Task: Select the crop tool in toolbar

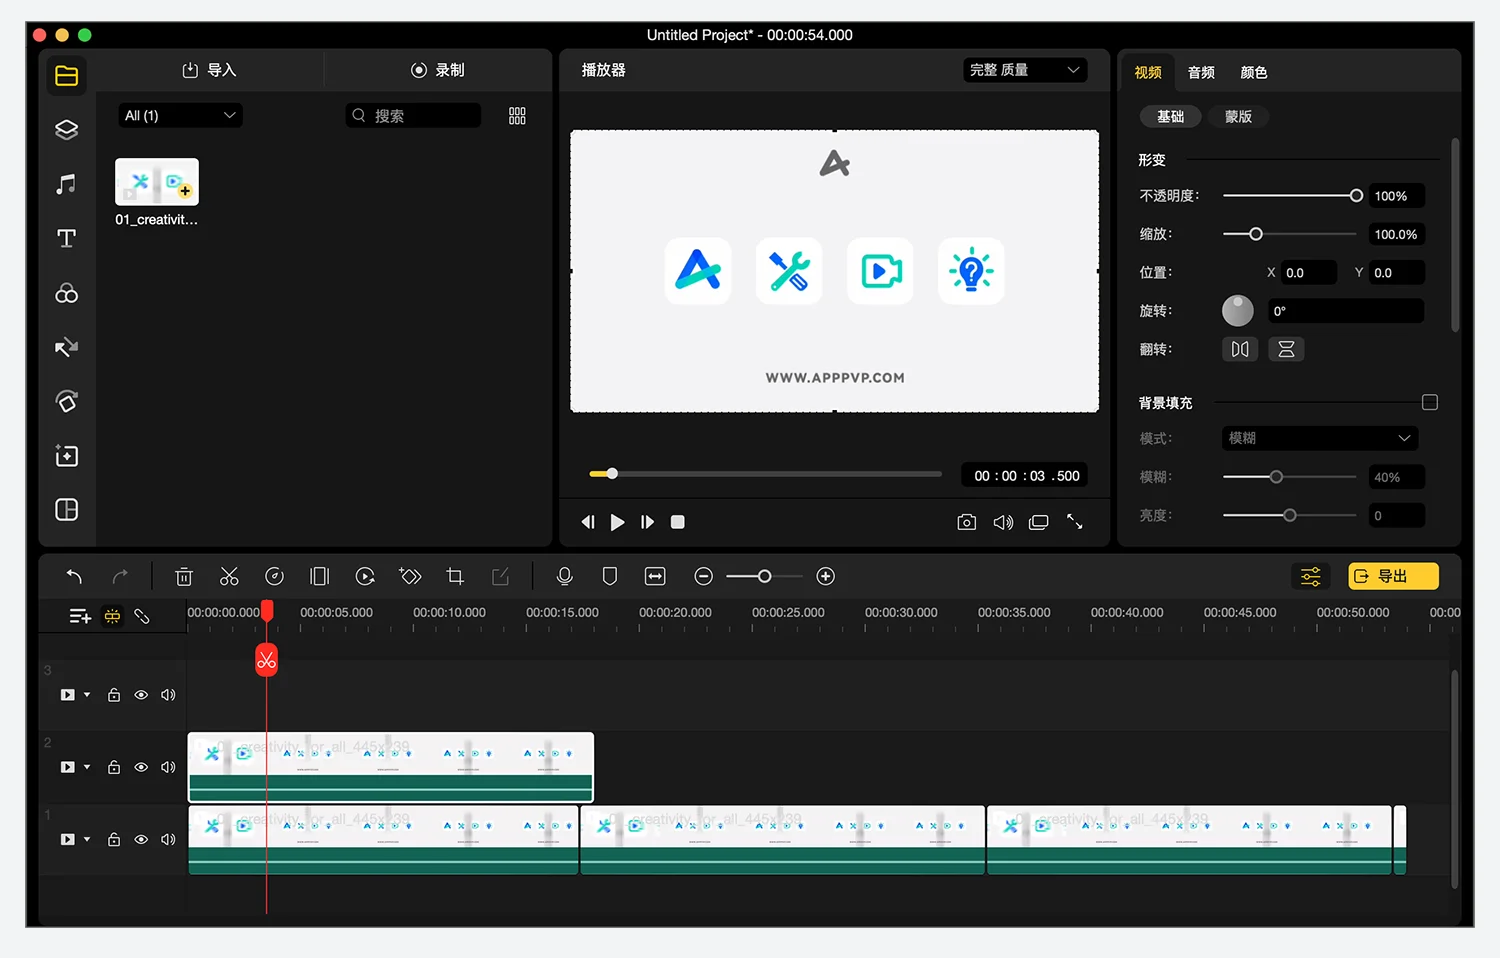Action: coord(455,576)
